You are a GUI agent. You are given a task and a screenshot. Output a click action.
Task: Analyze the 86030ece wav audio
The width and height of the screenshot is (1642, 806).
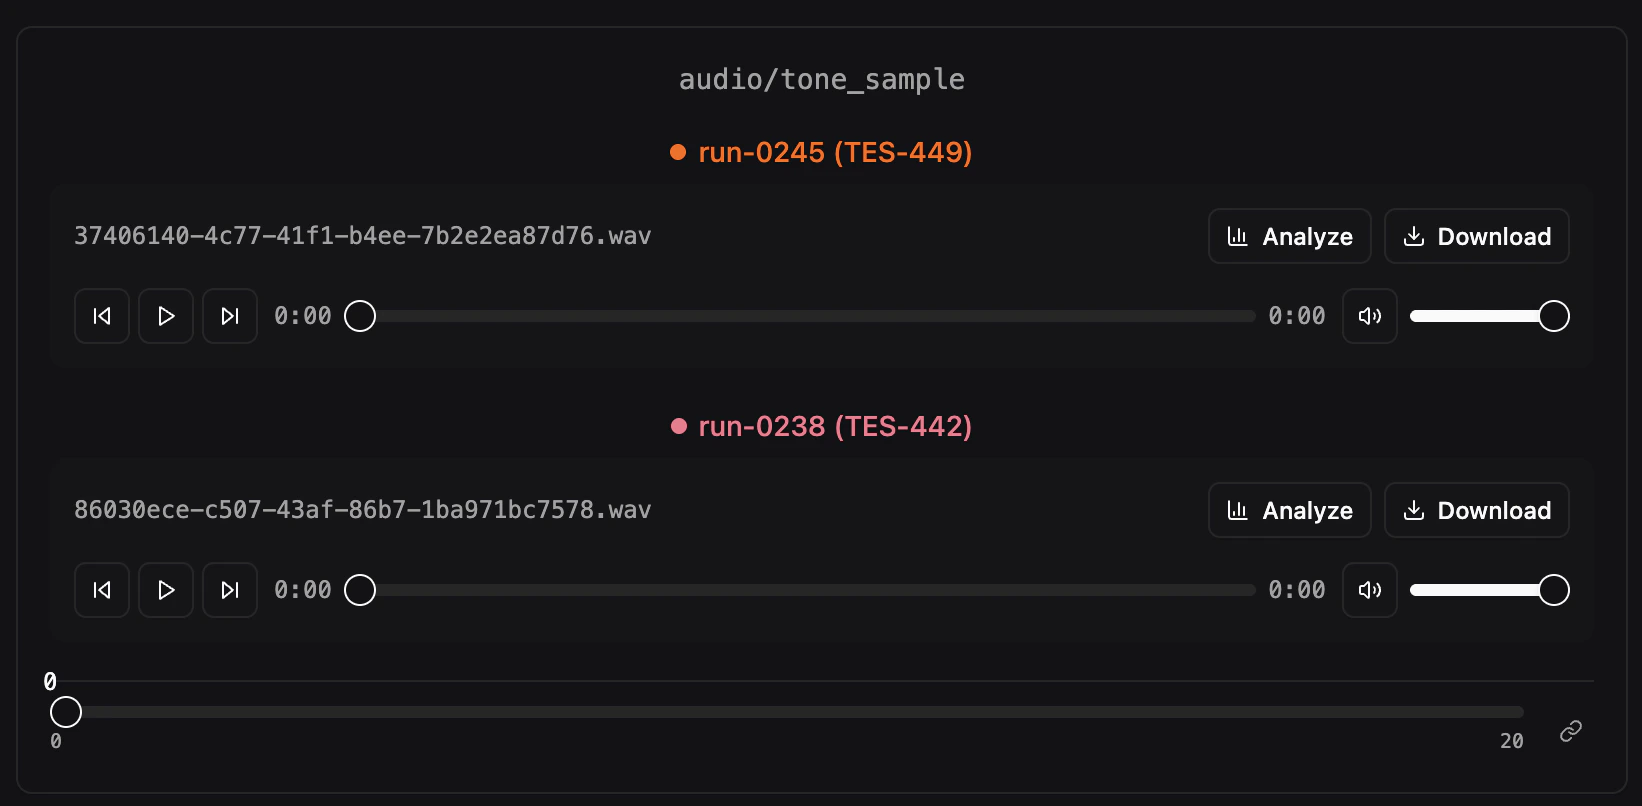coord(1290,510)
